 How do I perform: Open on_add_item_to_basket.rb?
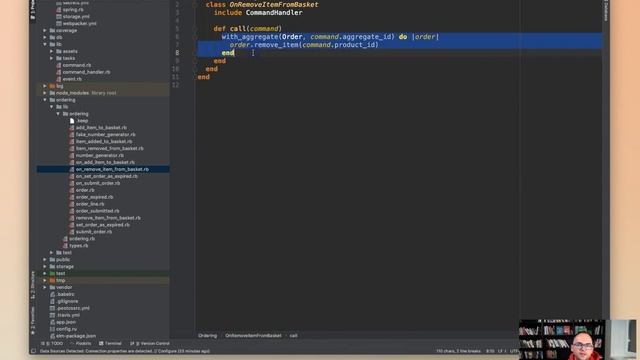pyautogui.click(x=105, y=162)
